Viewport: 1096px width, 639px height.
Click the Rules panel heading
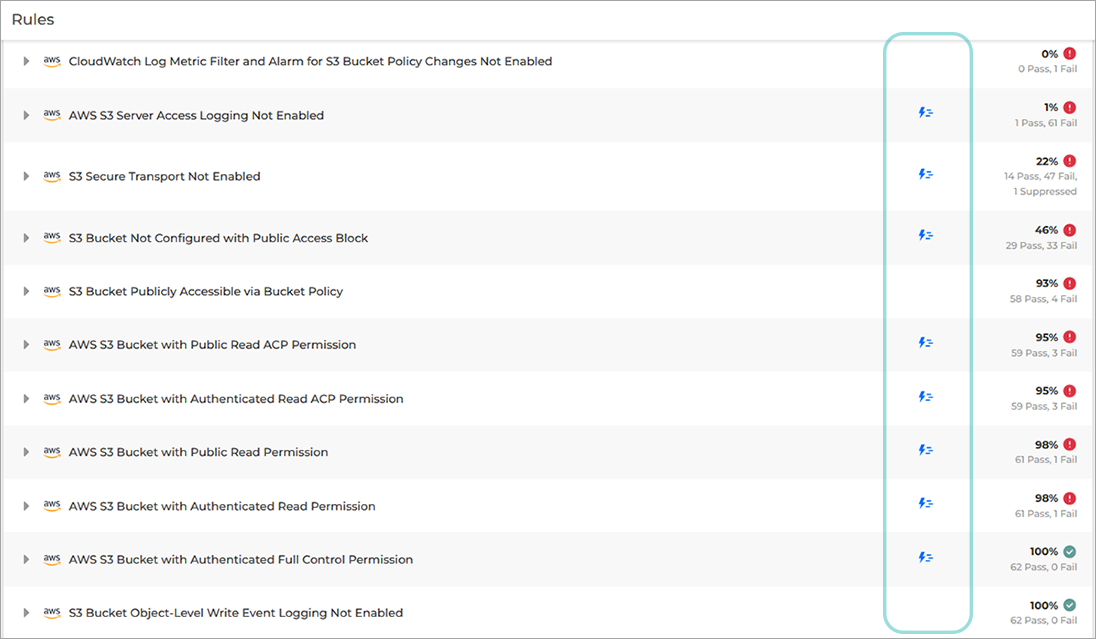33,19
